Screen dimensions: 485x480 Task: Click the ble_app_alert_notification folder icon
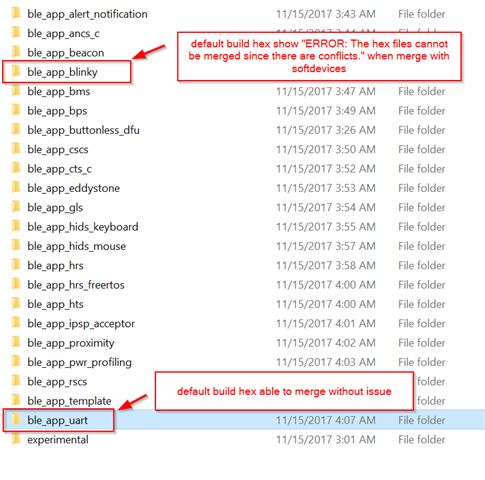[15, 14]
